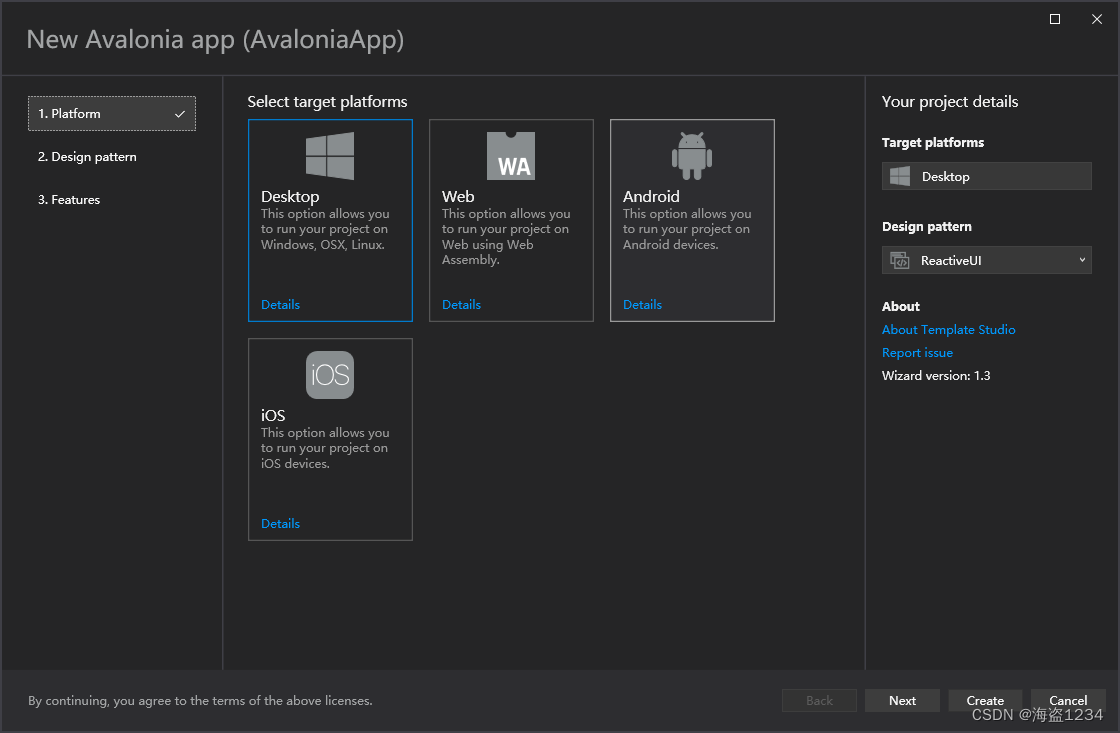Close the New Avalonia app dialog
Image resolution: width=1120 pixels, height=733 pixels.
[1097, 19]
